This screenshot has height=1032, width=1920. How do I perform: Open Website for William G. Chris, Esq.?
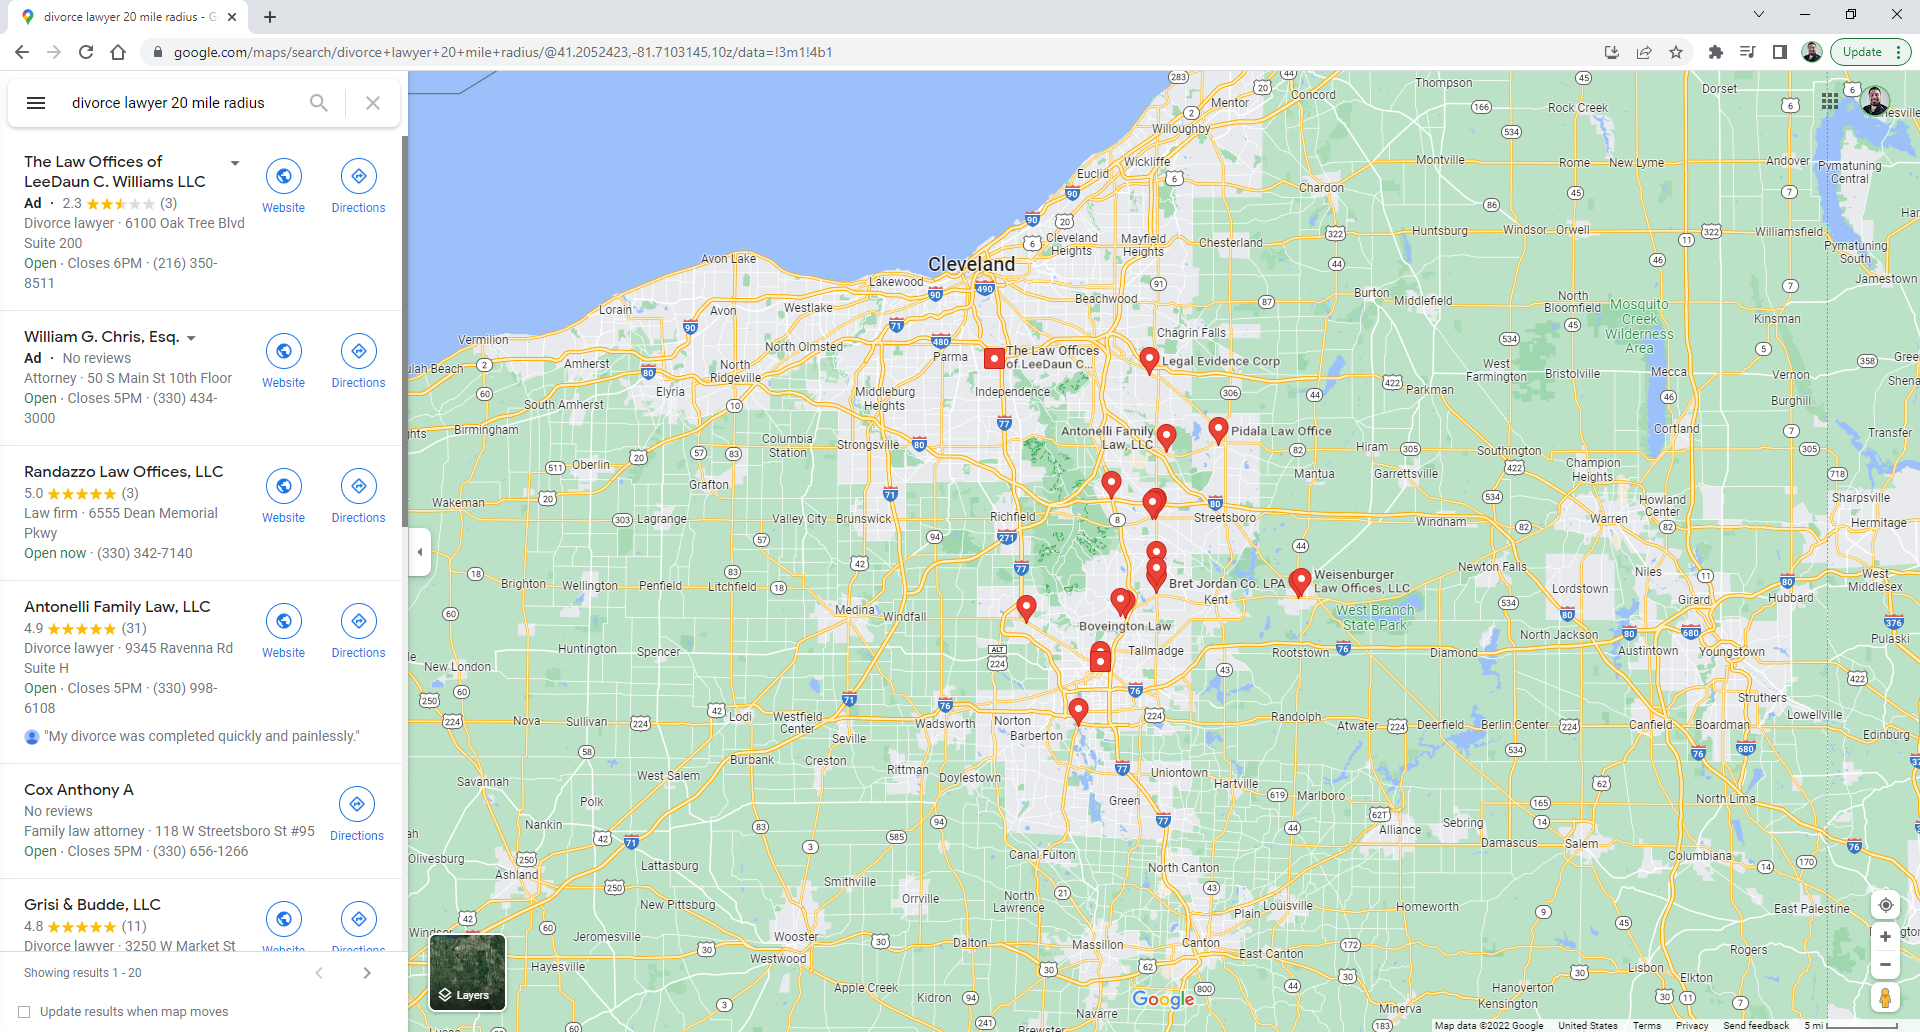(284, 362)
